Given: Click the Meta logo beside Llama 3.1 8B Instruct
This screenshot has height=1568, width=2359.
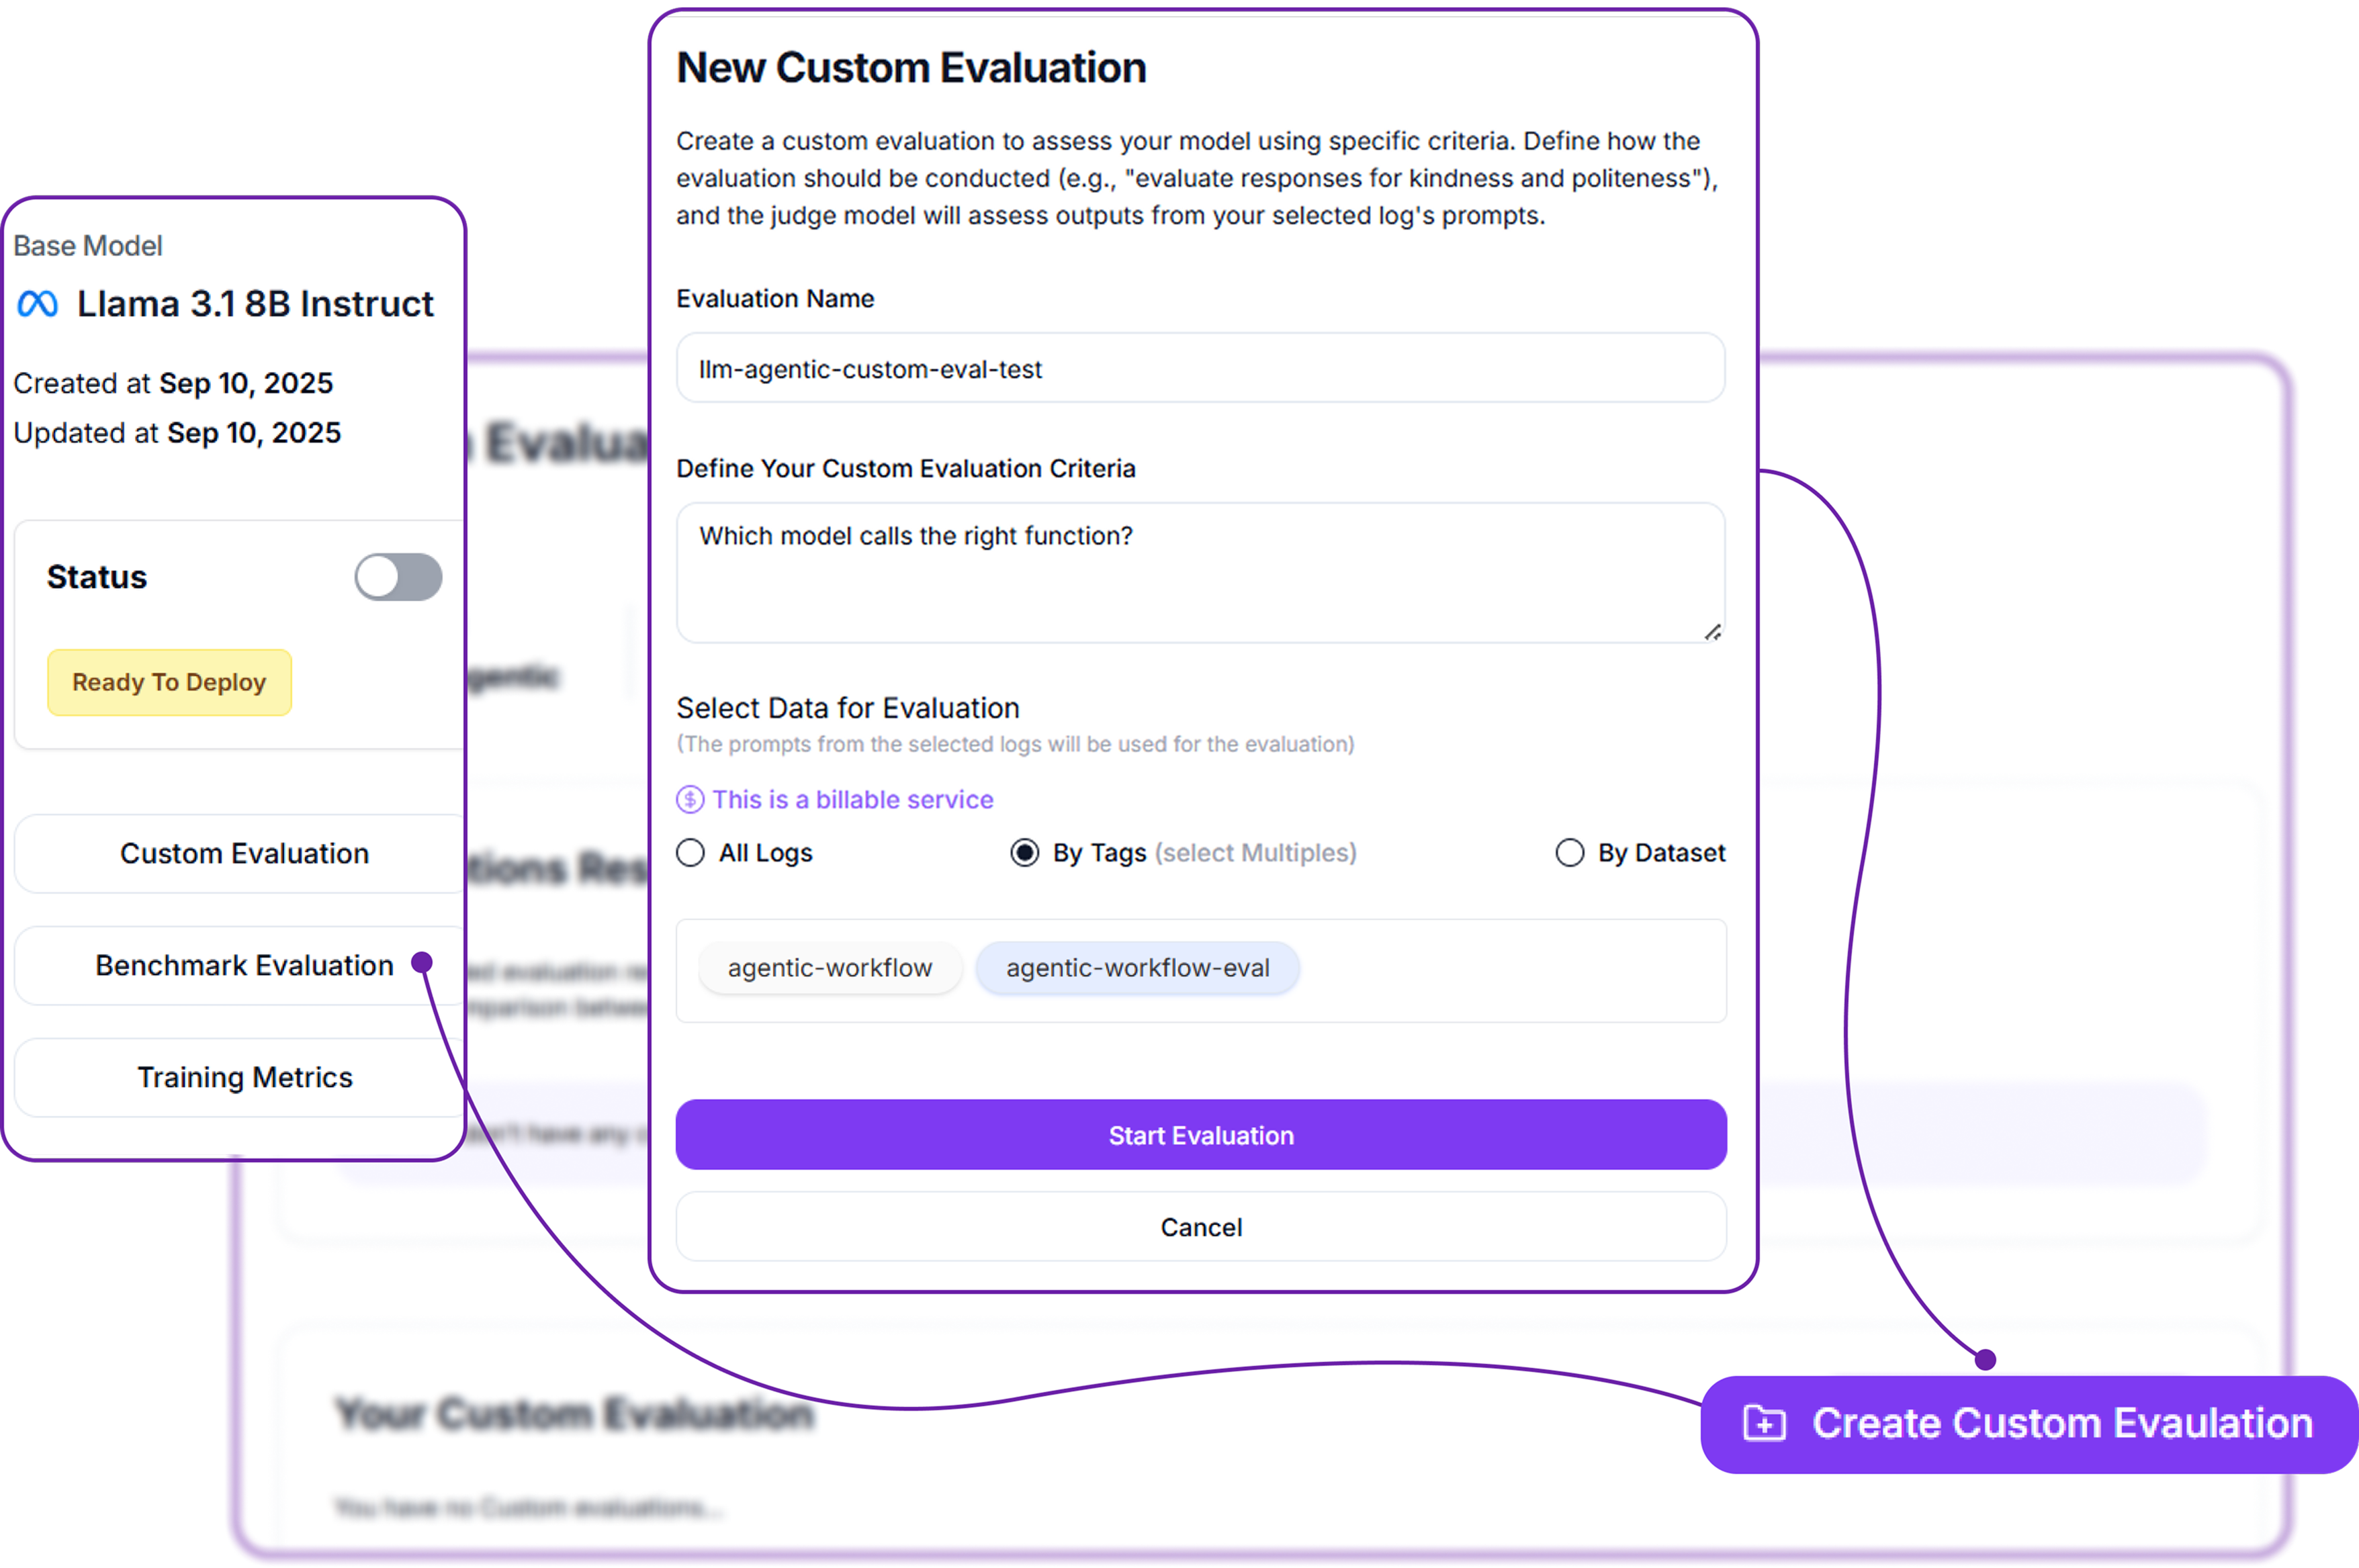Looking at the screenshot, I should click(x=38, y=304).
